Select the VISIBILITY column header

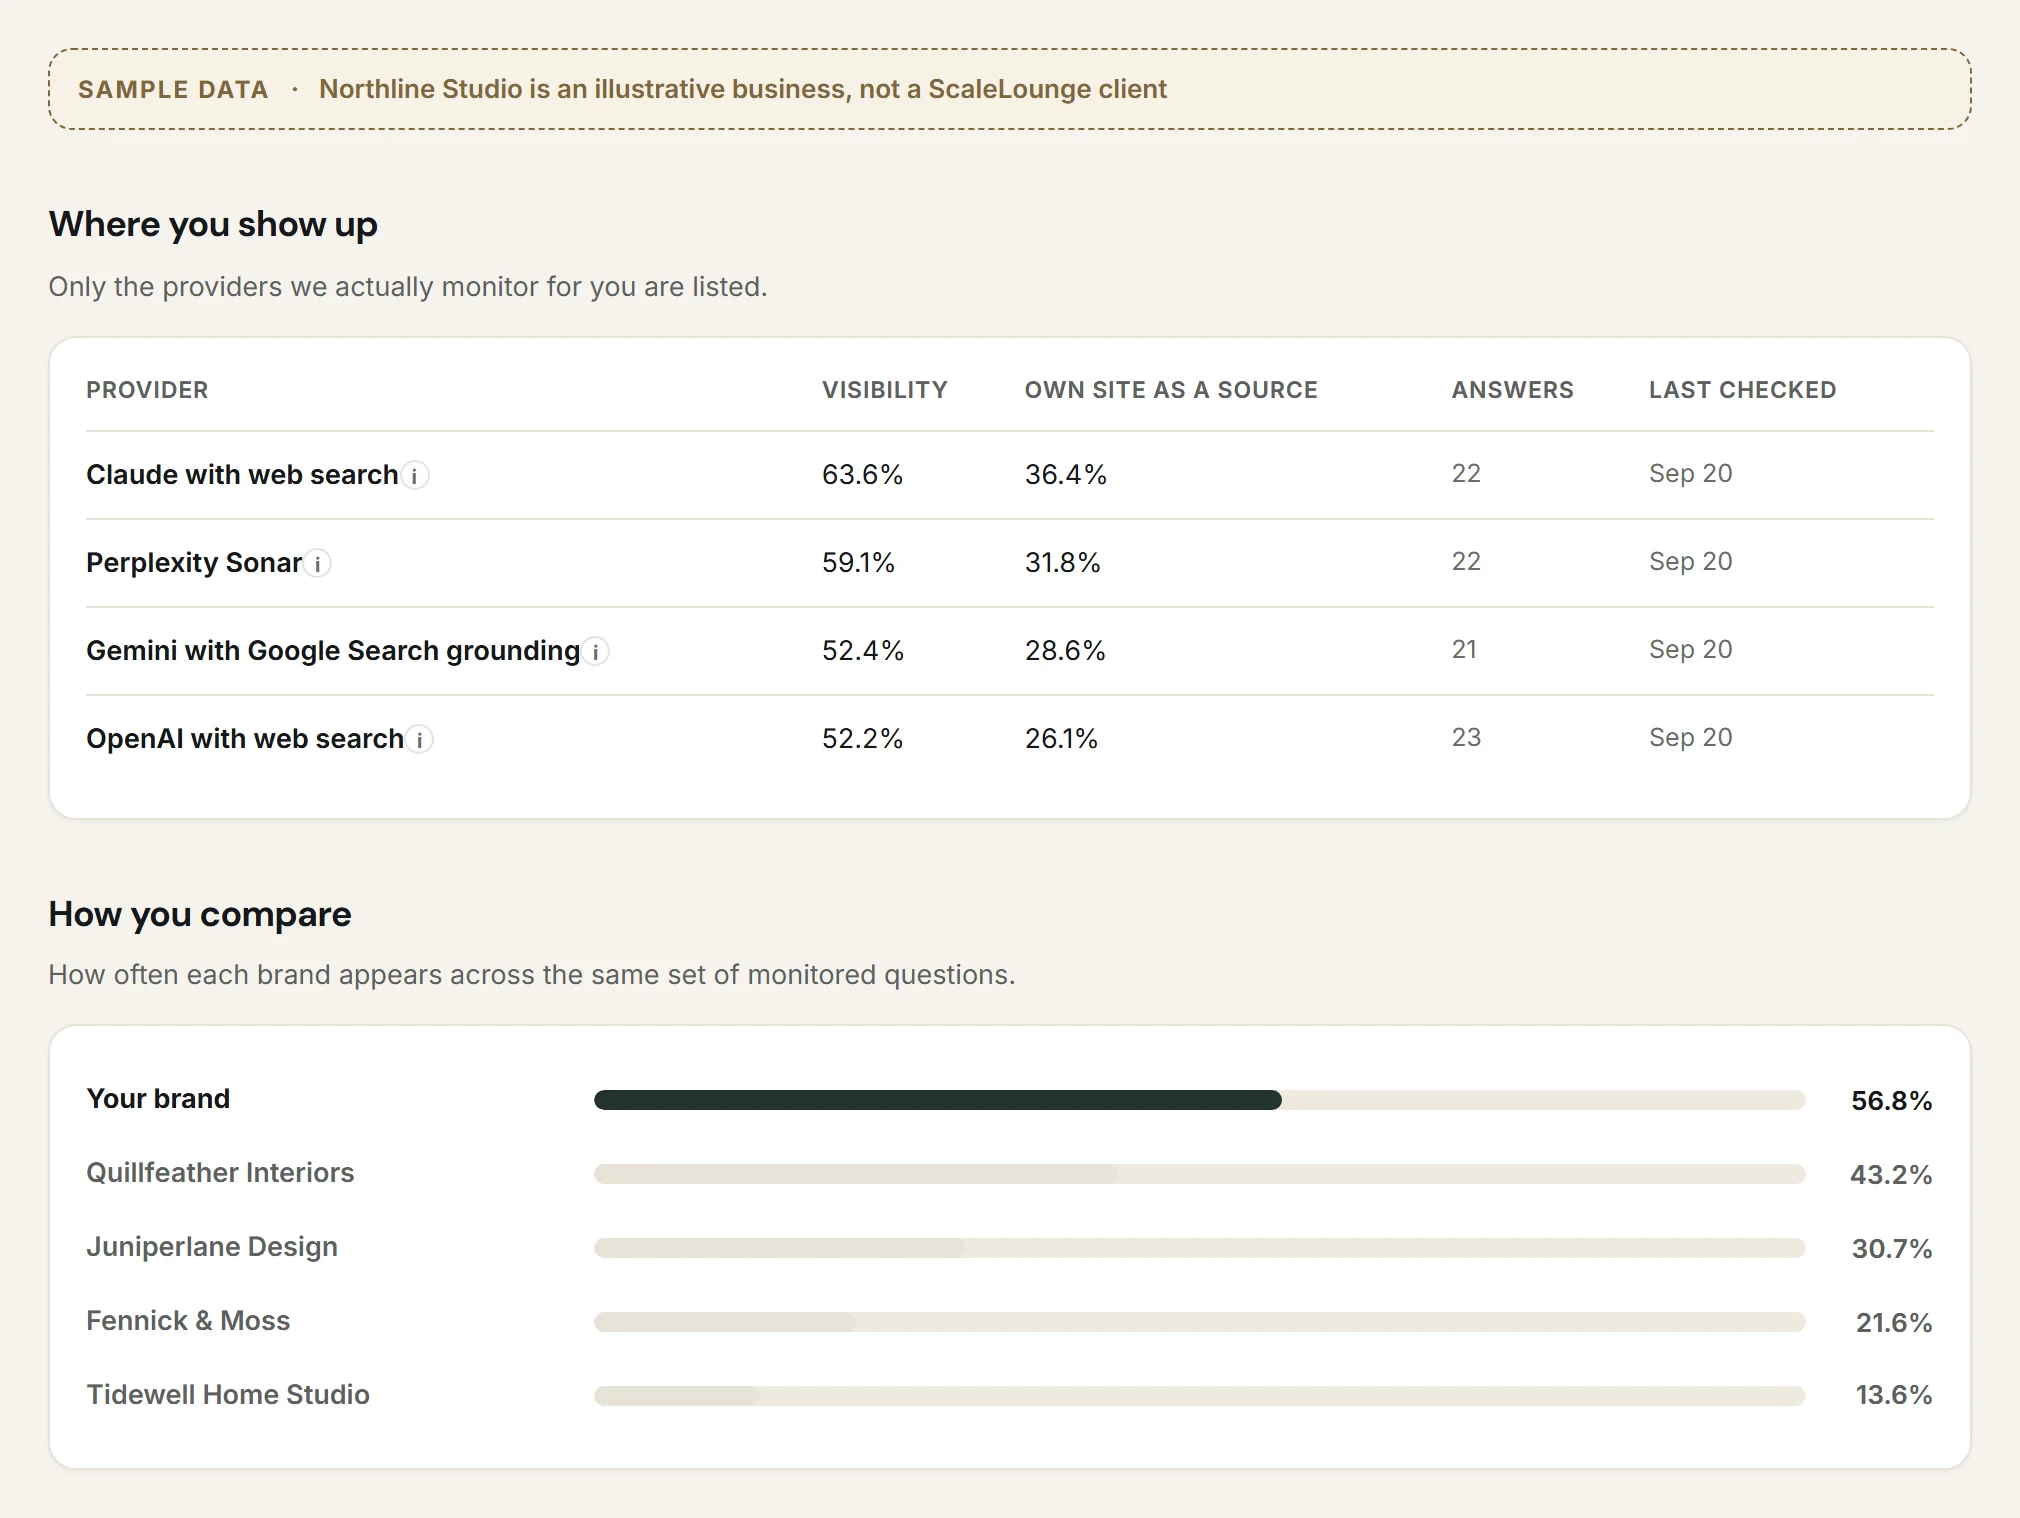point(885,390)
